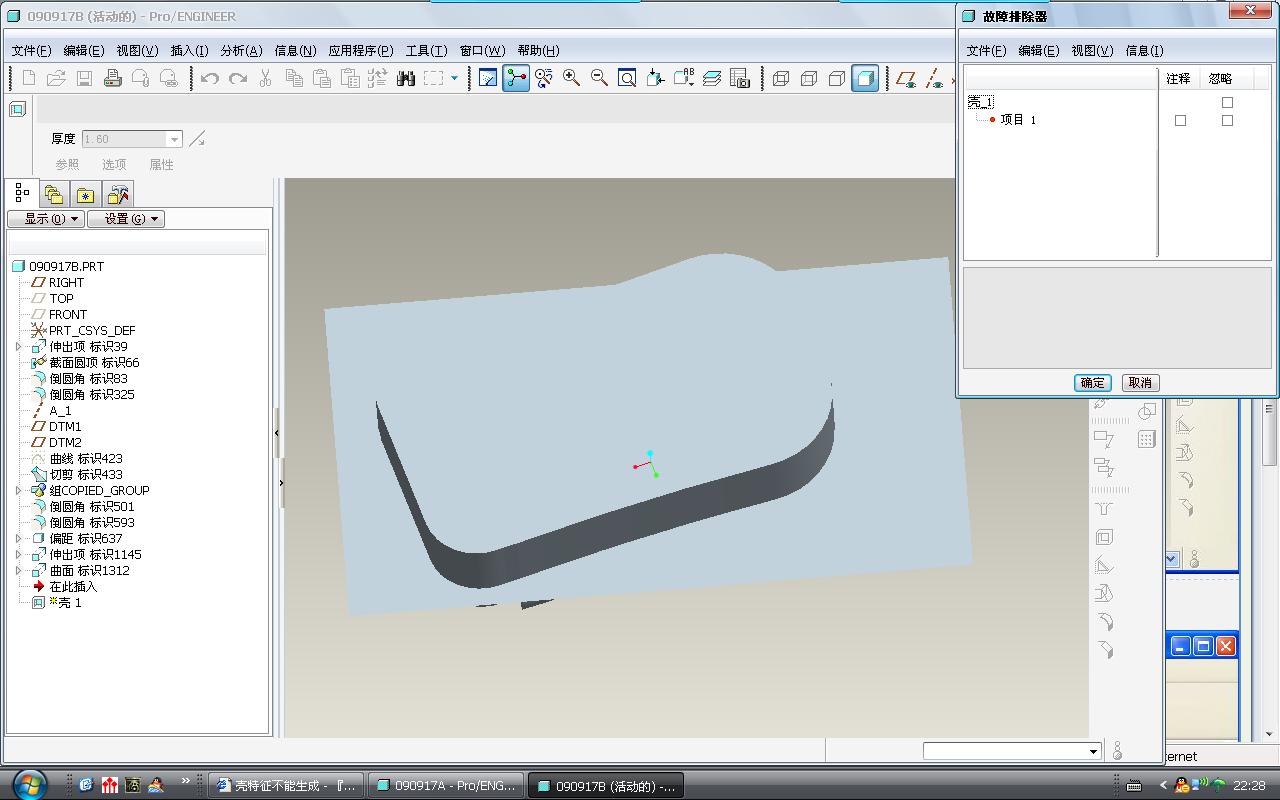Click the save disk icon
The image size is (1280, 800).
tap(85, 78)
